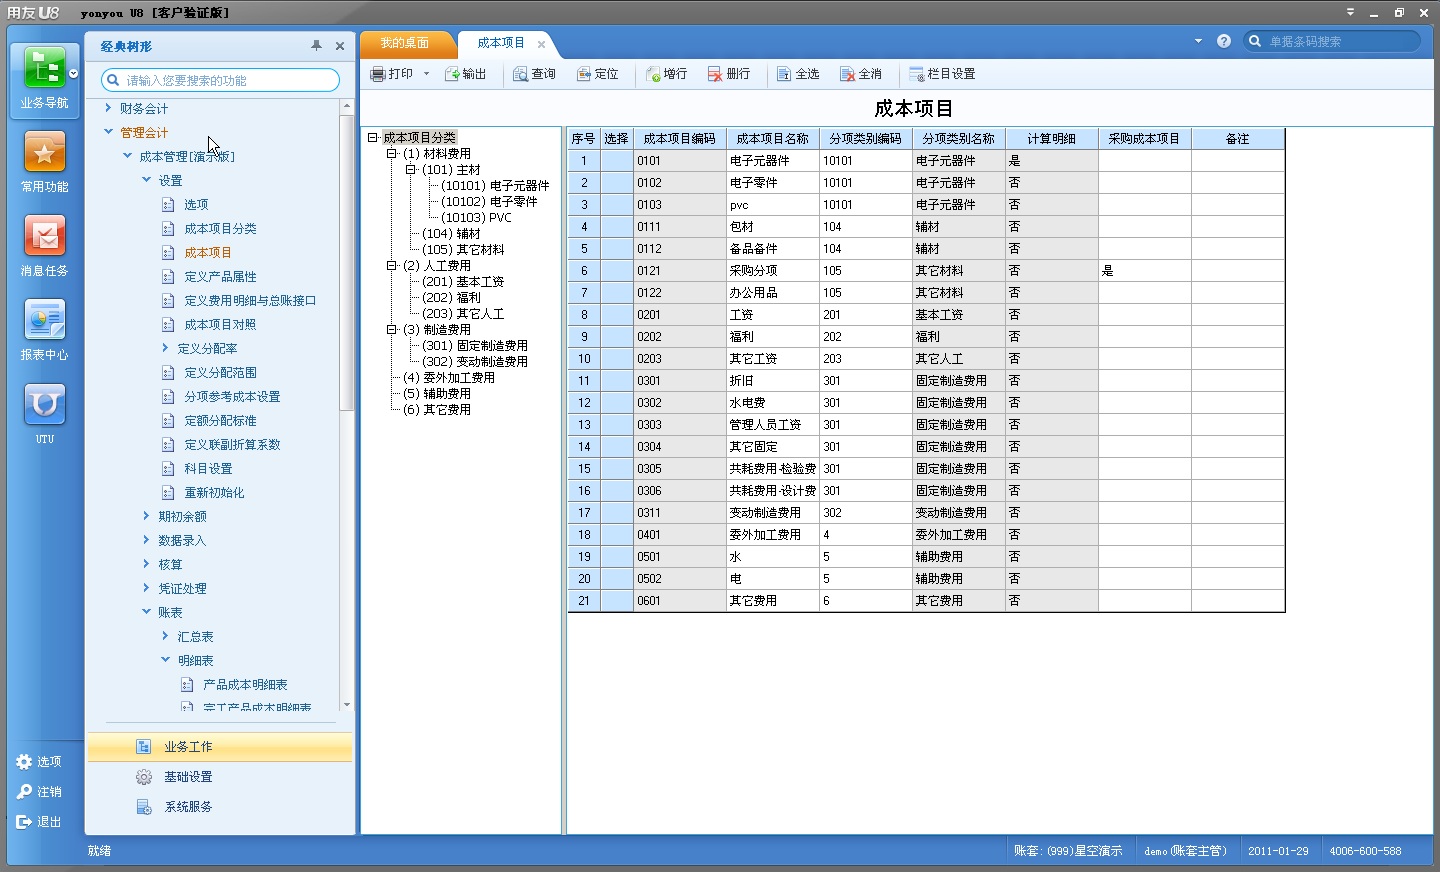This screenshot has height=872, width=1440.
Task: Collapse the 成本项目分类 root node
Action: click(373, 138)
